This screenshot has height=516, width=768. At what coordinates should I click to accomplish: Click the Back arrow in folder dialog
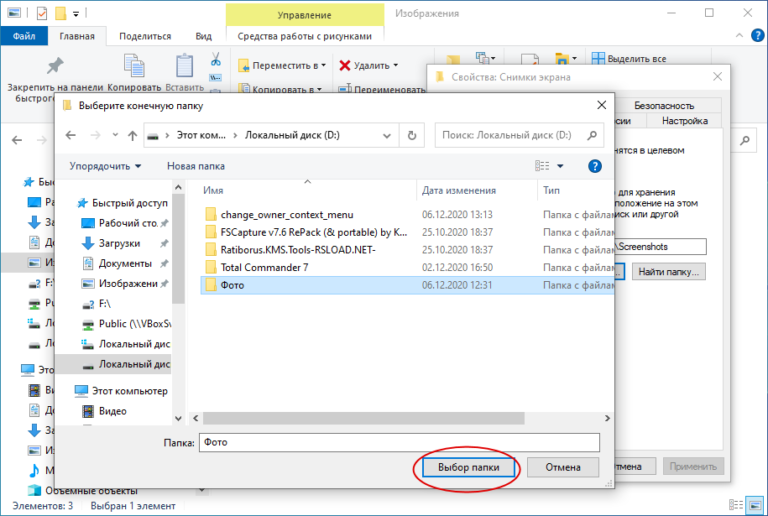70,135
